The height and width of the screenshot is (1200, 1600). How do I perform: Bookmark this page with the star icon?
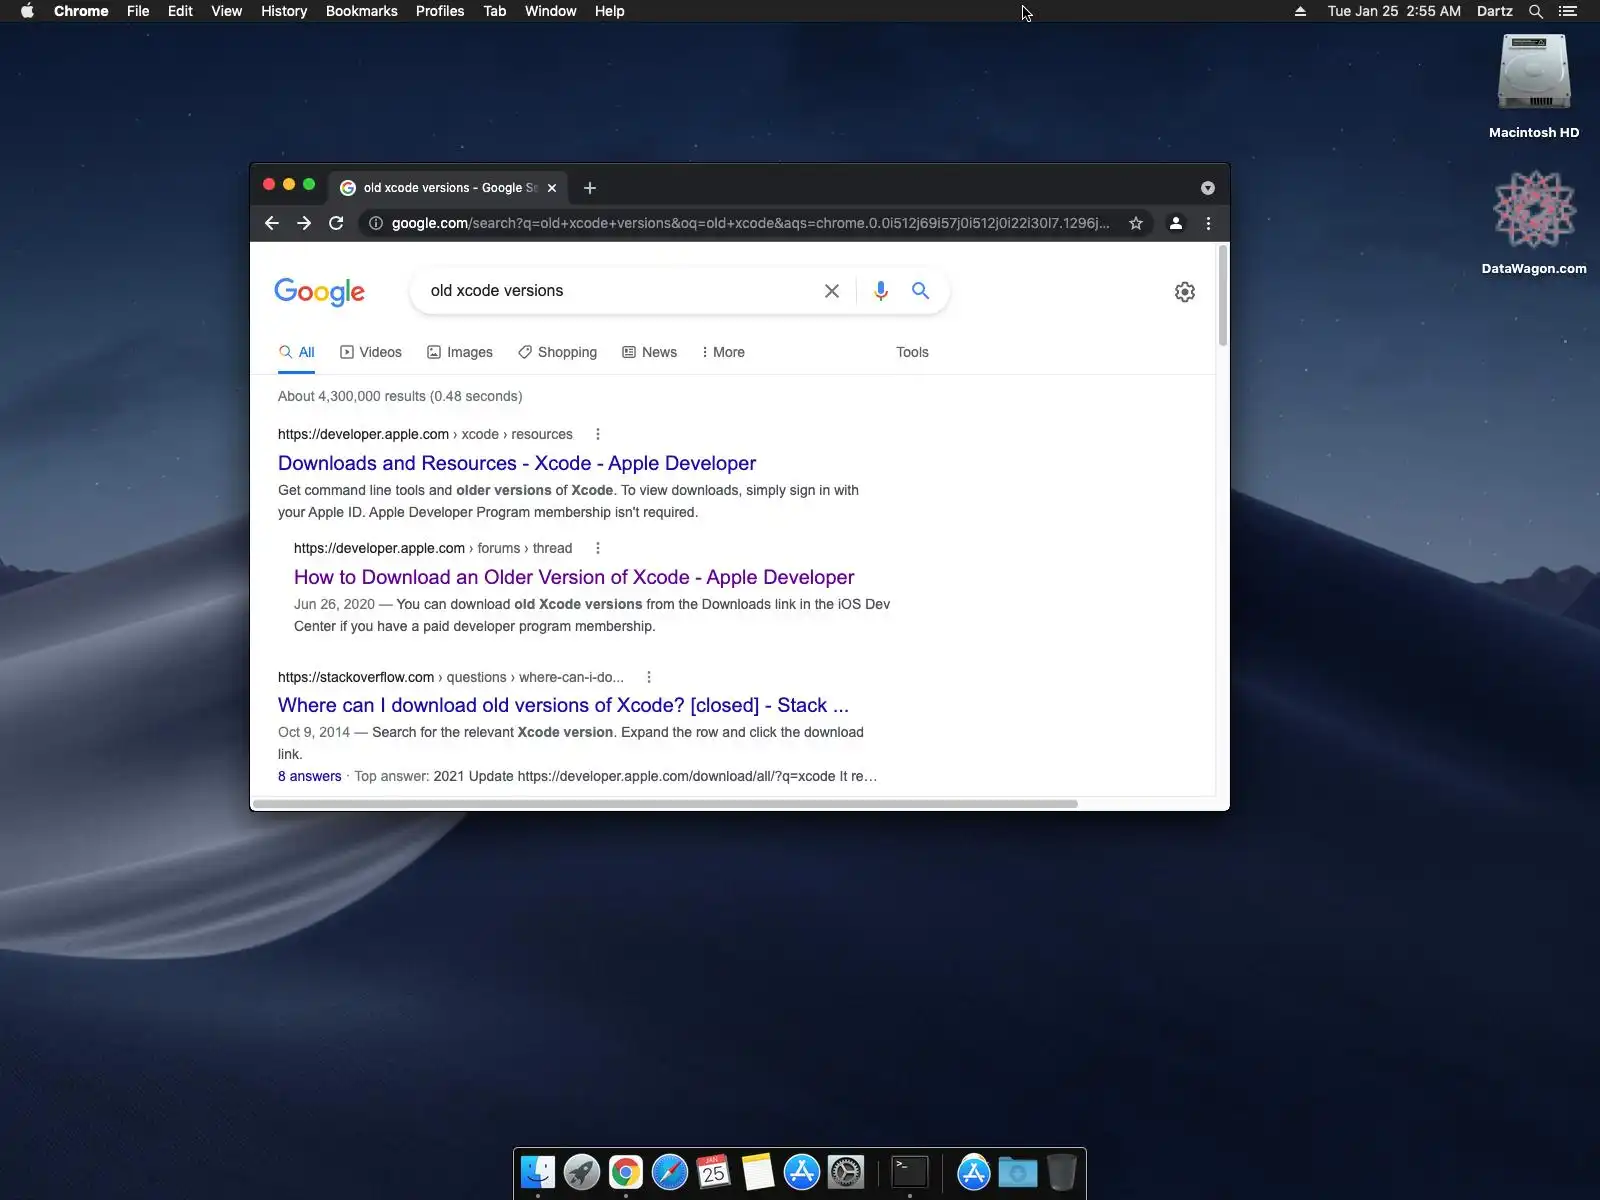[x=1136, y=223]
